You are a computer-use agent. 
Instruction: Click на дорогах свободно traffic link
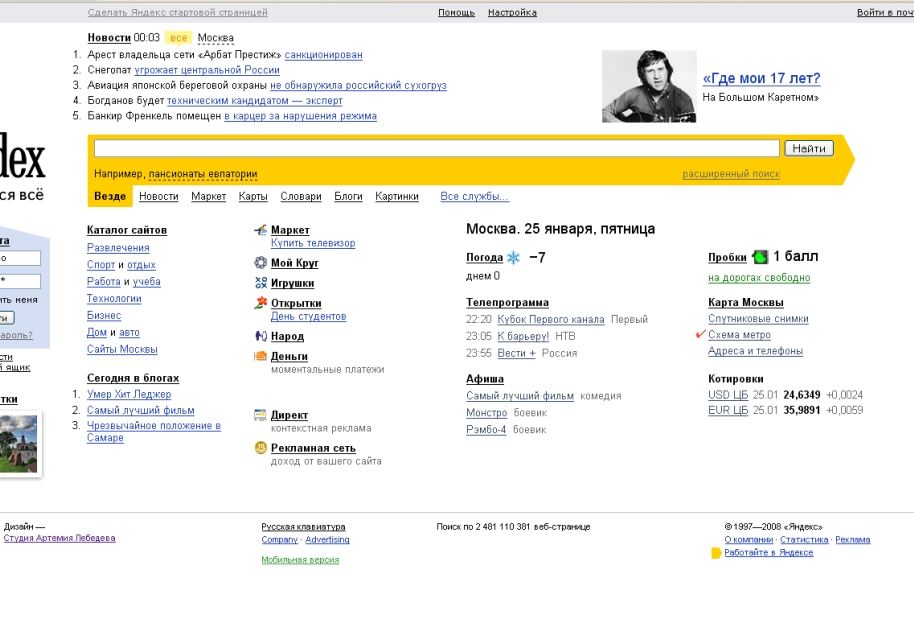pos(759,278)
